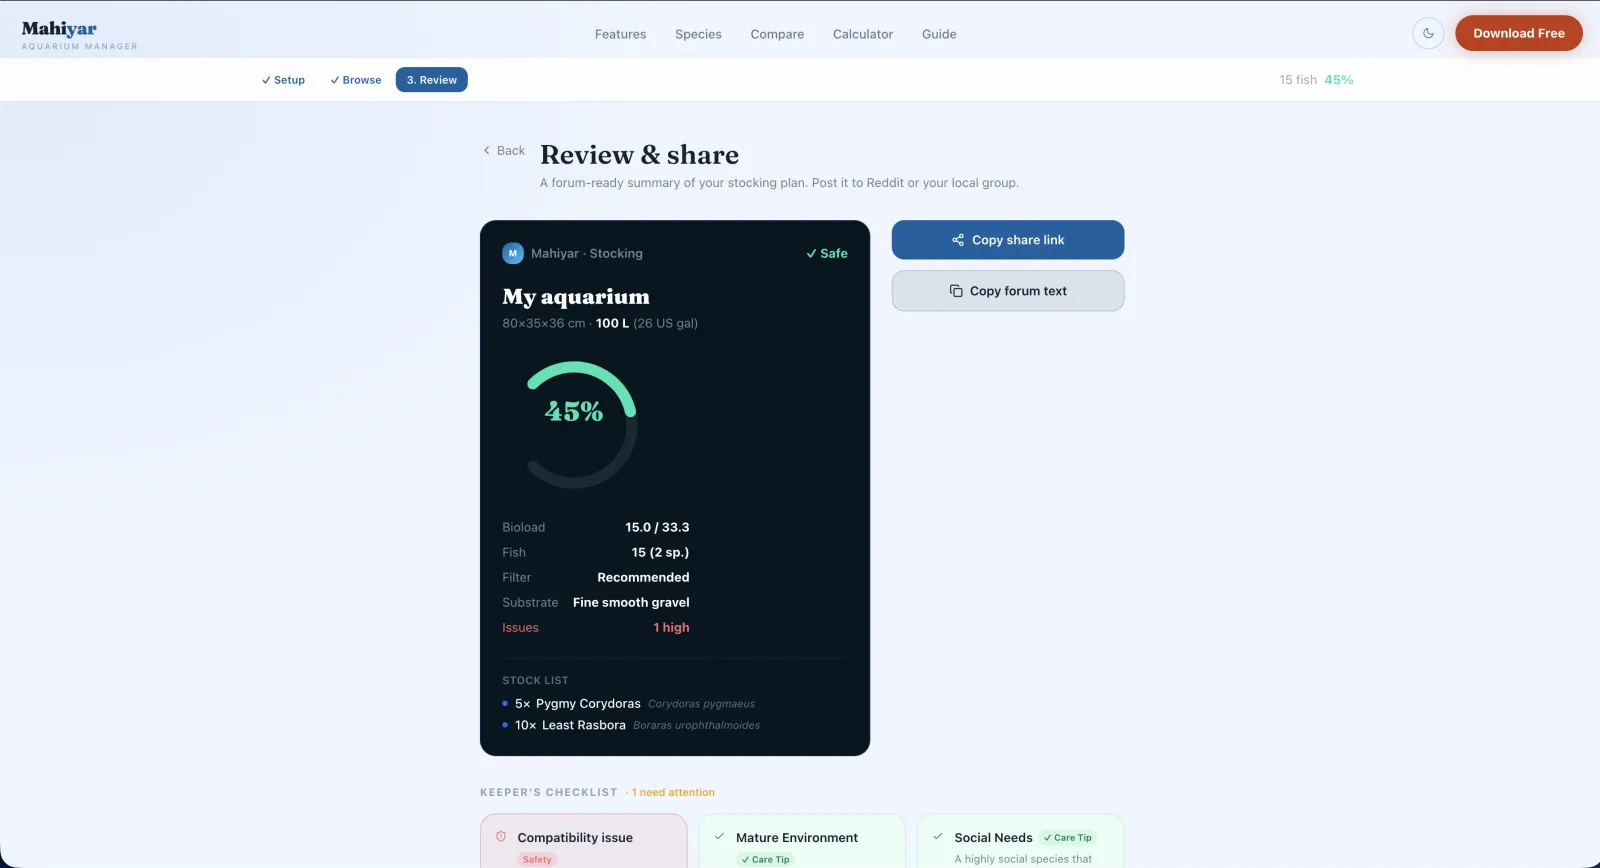Click the Review & share heading
Screen dimensions: 1600x868
(x=640, y=155)
